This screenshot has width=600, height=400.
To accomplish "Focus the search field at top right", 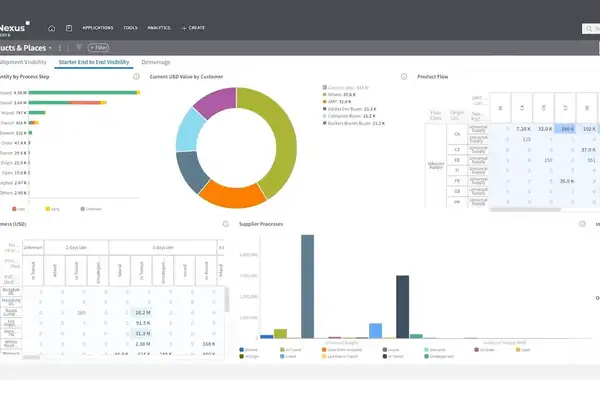I will point(591,29).
